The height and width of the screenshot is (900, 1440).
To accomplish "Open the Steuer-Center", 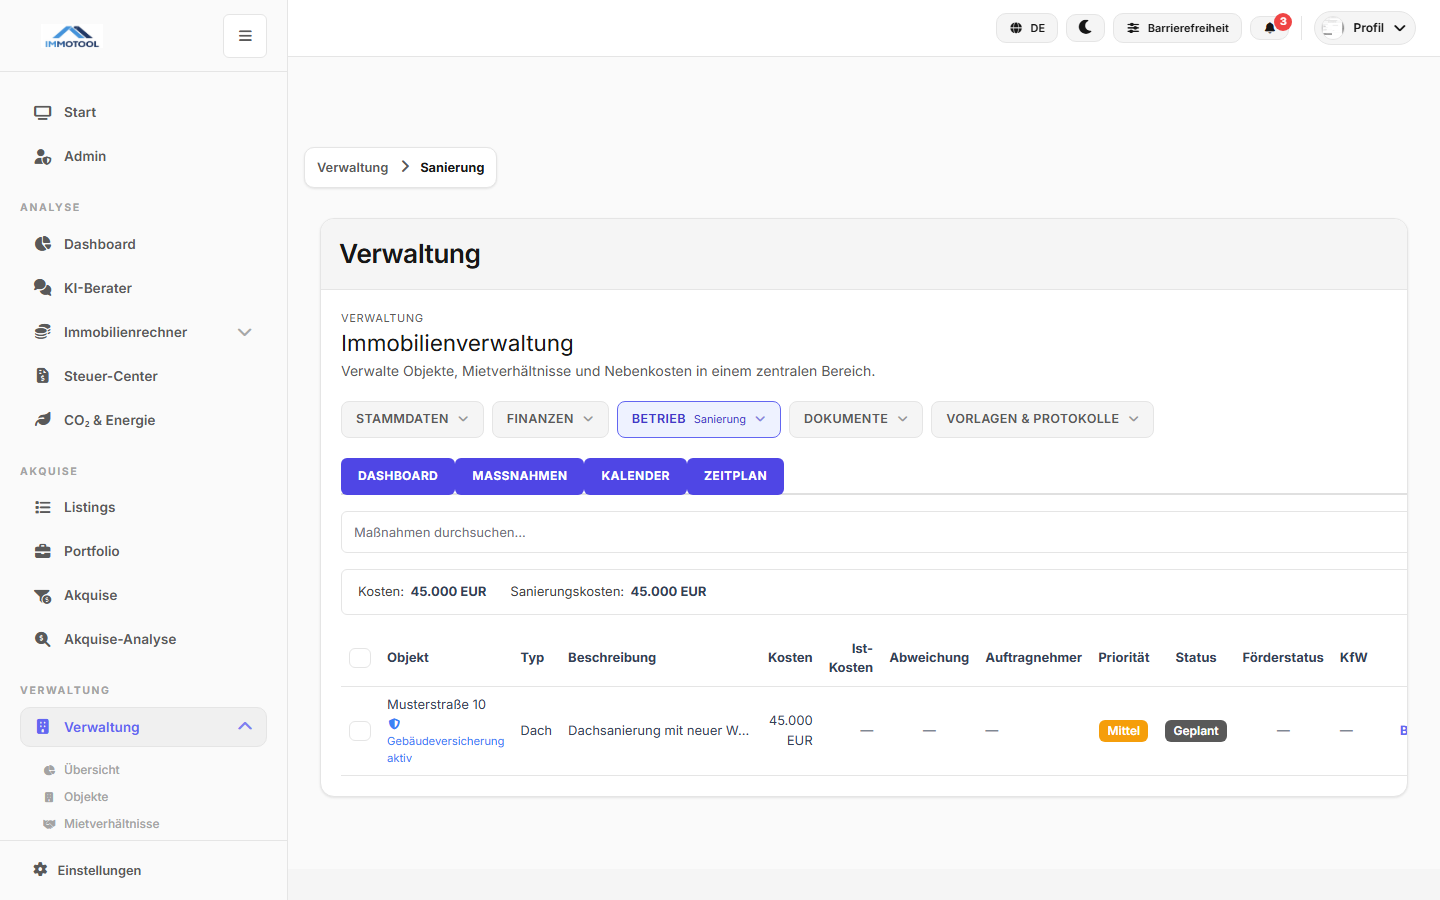I will [108, 375].
